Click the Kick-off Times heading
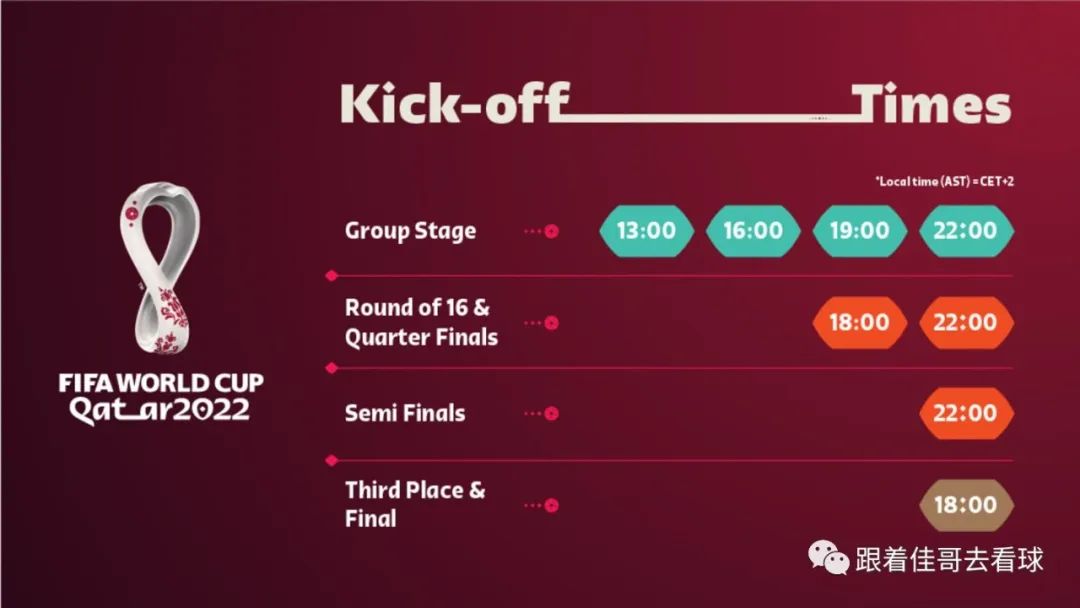1080x608 pixels. tap(675, 105)
